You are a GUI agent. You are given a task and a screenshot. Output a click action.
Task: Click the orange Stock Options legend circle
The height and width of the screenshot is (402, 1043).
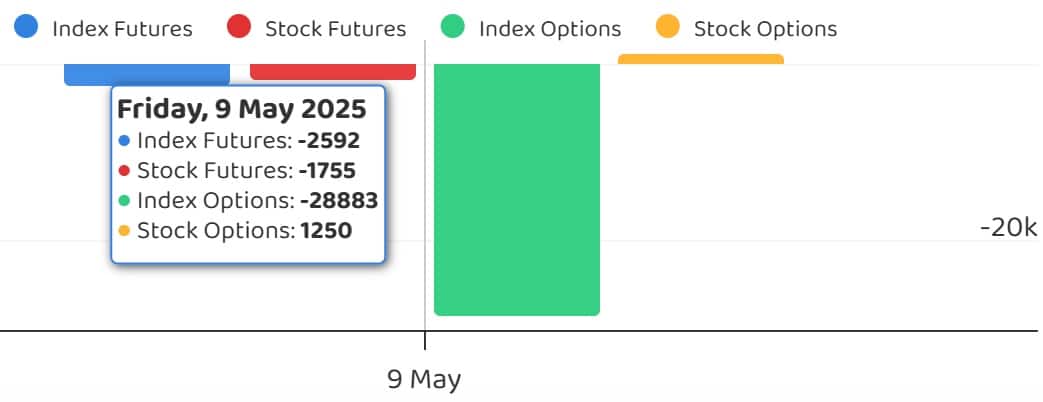668,28
